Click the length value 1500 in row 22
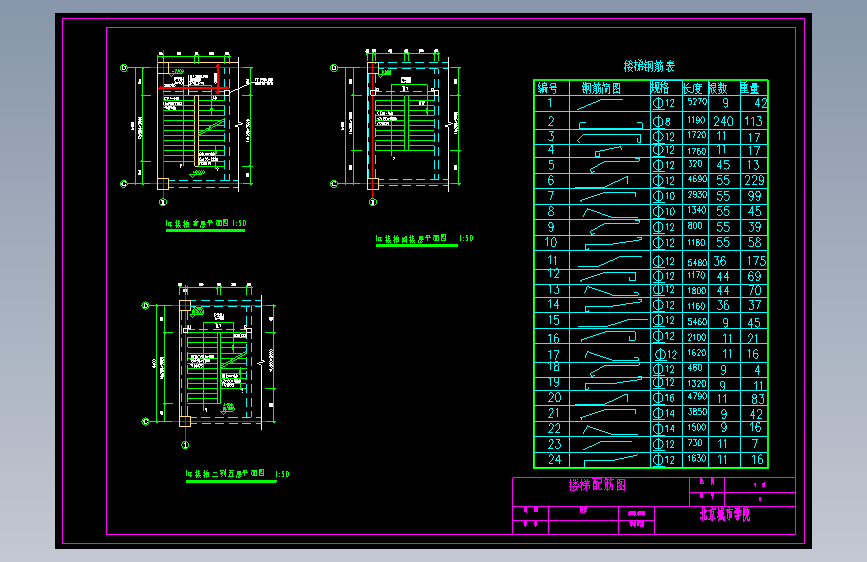Image resolution: width=867 pixels, height=562 pixels. coord(697,427)
